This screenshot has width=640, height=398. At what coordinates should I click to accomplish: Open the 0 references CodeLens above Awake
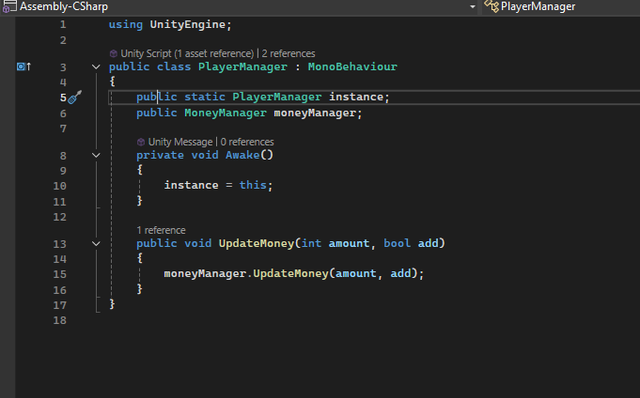pyautogui.click(x=247, y=142)
